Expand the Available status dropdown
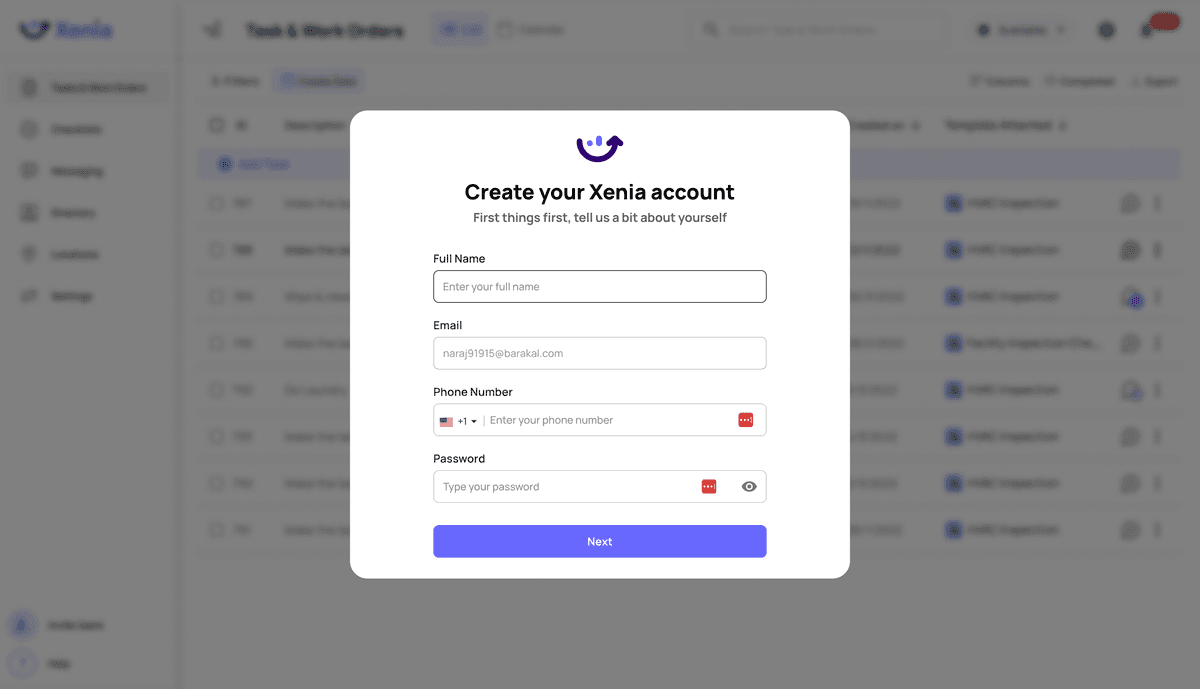Viewport: 1200px width, 689px height. pyautogui.click(x=1021, y=29)
